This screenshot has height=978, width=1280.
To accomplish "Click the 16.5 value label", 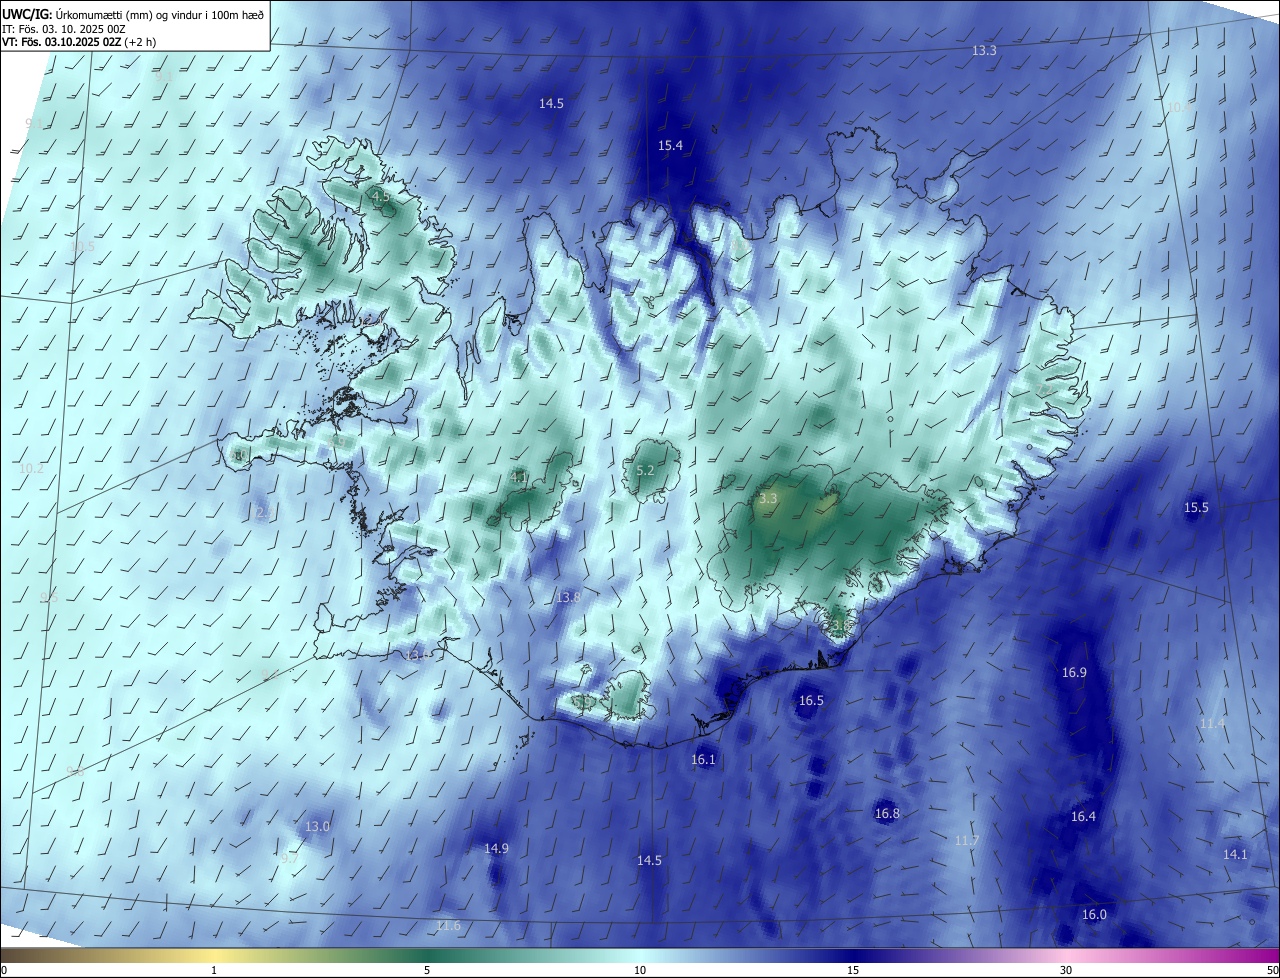I will [810, 701].
